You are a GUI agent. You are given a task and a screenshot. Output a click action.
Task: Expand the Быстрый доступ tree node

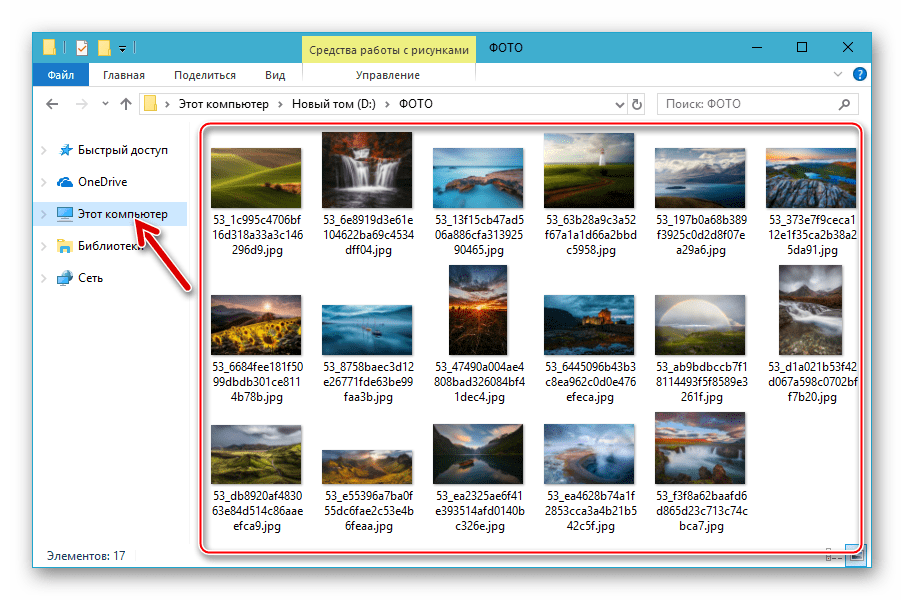[44, 150]
